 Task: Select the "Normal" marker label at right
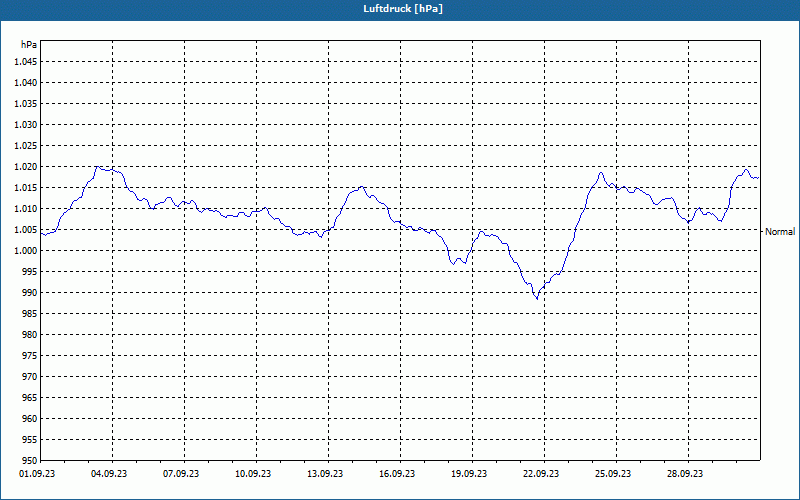(x=780, y=232)
